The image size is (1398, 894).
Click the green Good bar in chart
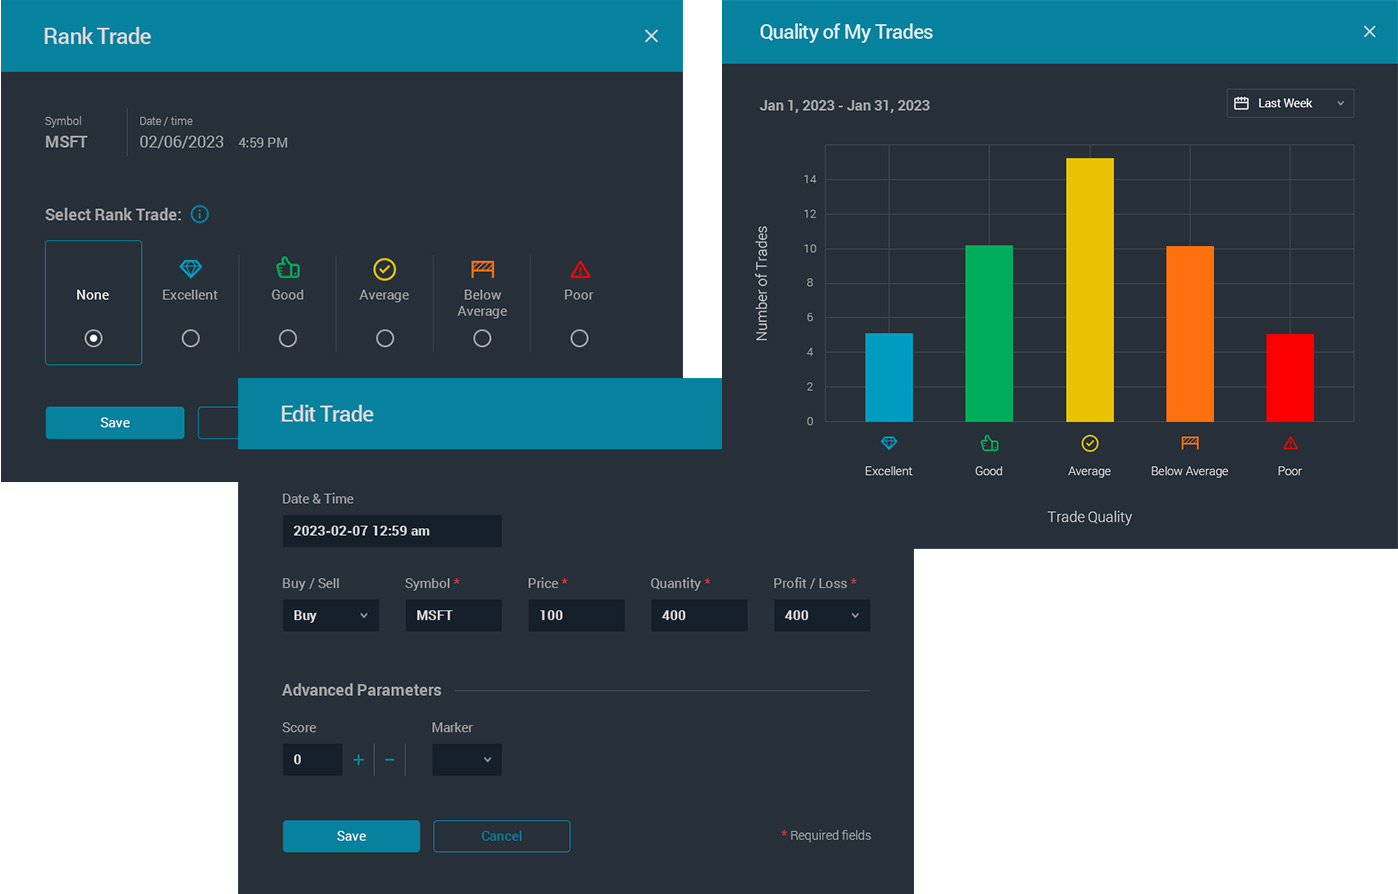pyautogui.click(x=989, y=333)
